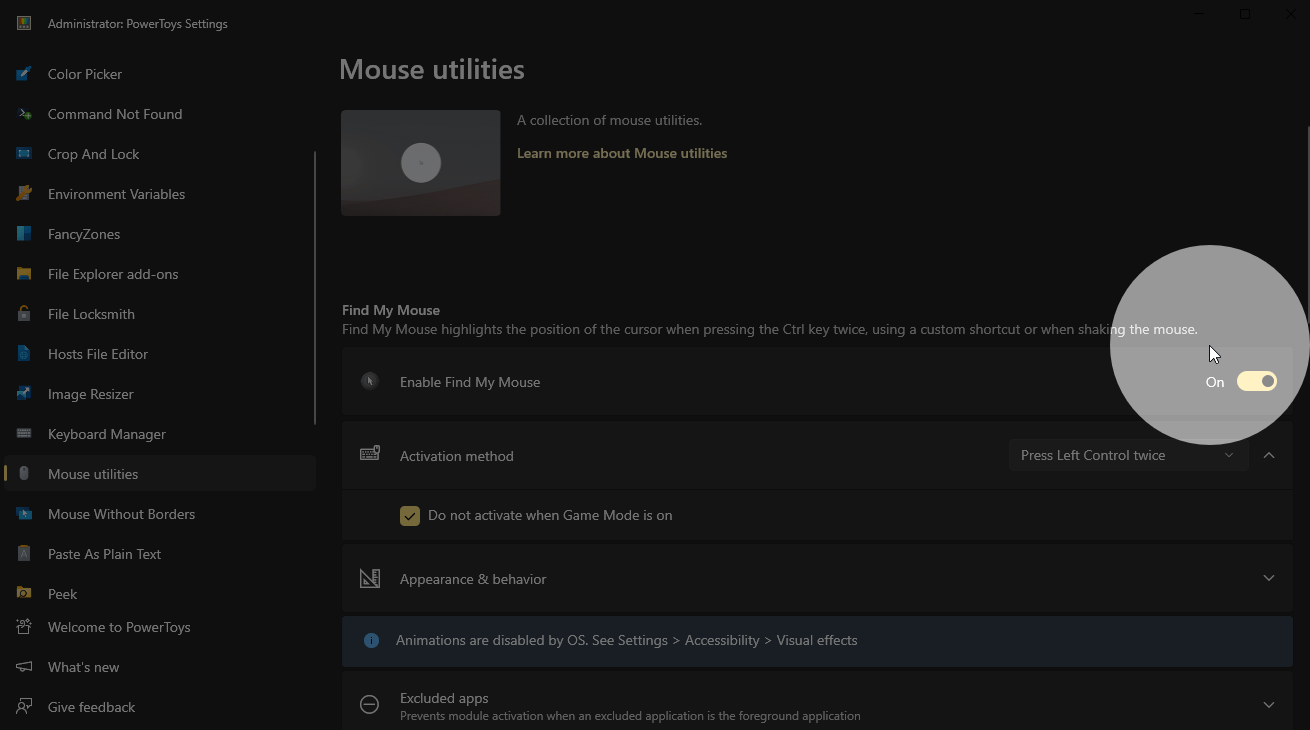Click the FancyZones icon
1310x730 pixels.
coord(24,234)
